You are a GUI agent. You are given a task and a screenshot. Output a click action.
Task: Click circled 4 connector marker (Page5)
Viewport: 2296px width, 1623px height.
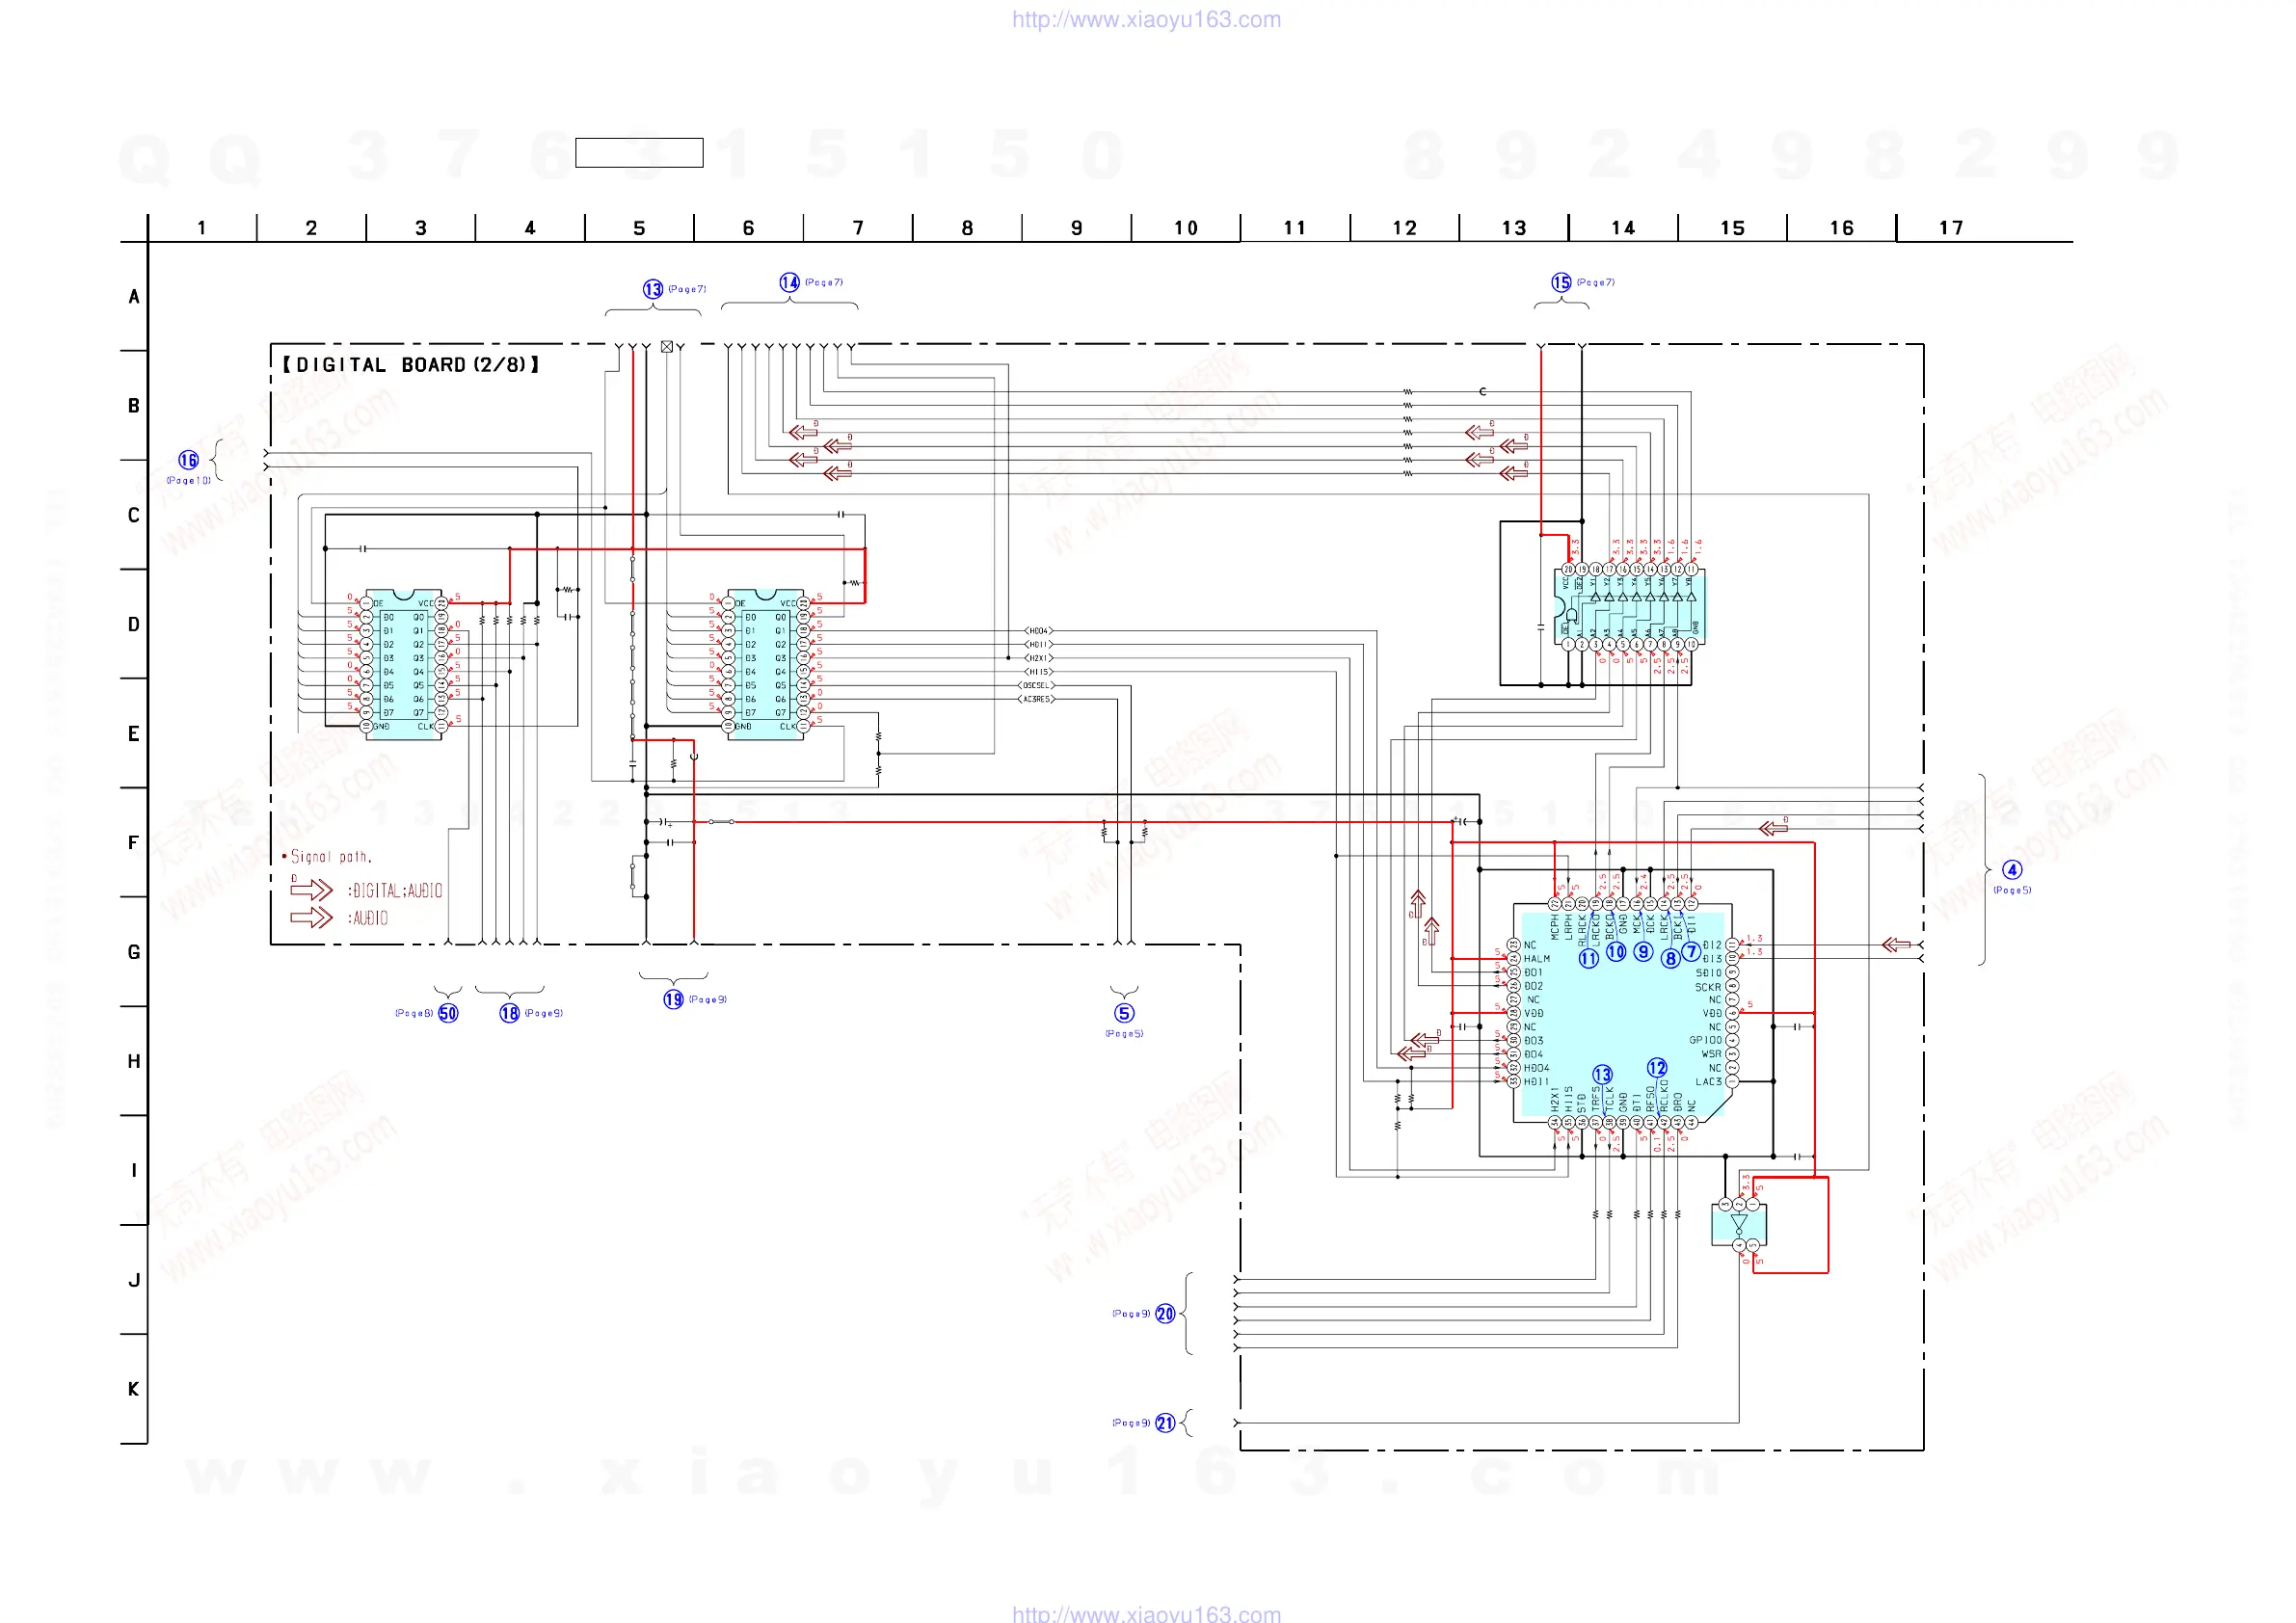tap(2011, 870)
